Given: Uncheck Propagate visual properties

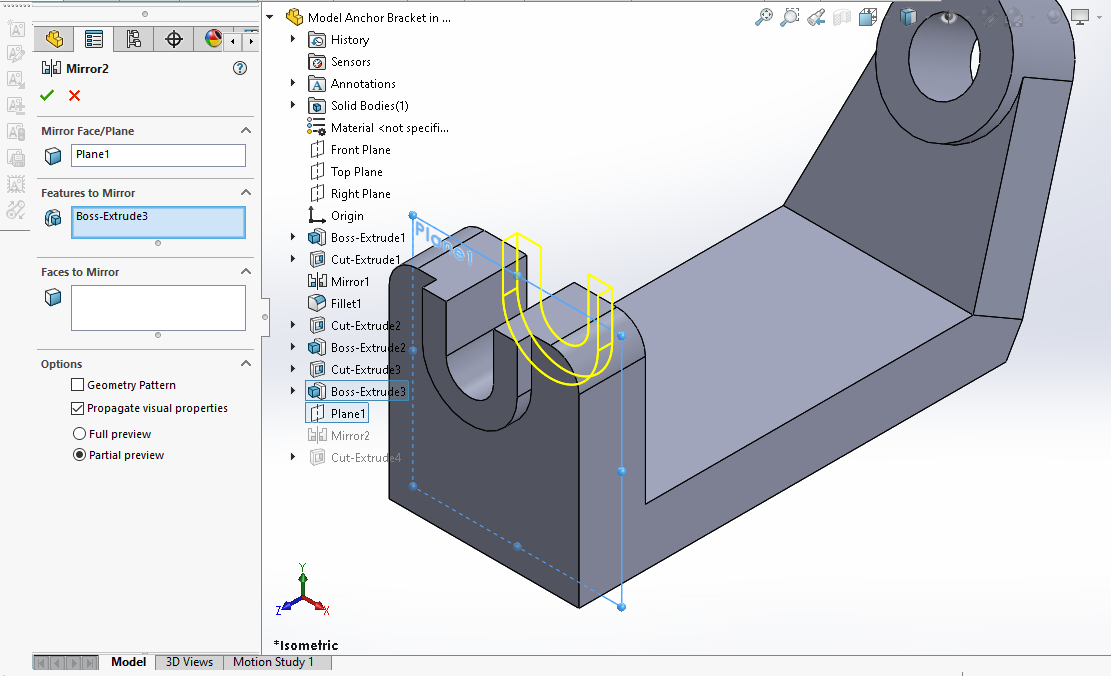Looking at the screenshot, I should point(78,408).
